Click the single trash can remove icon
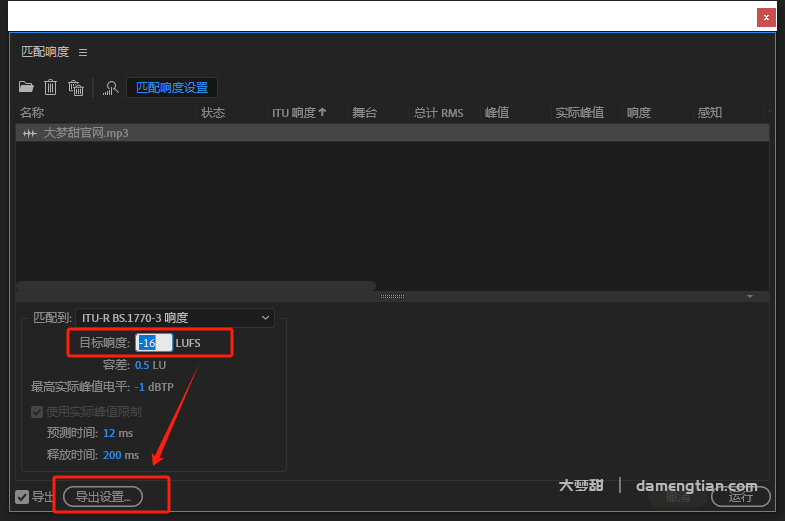 pyautogui.click(x=50, y=88)
